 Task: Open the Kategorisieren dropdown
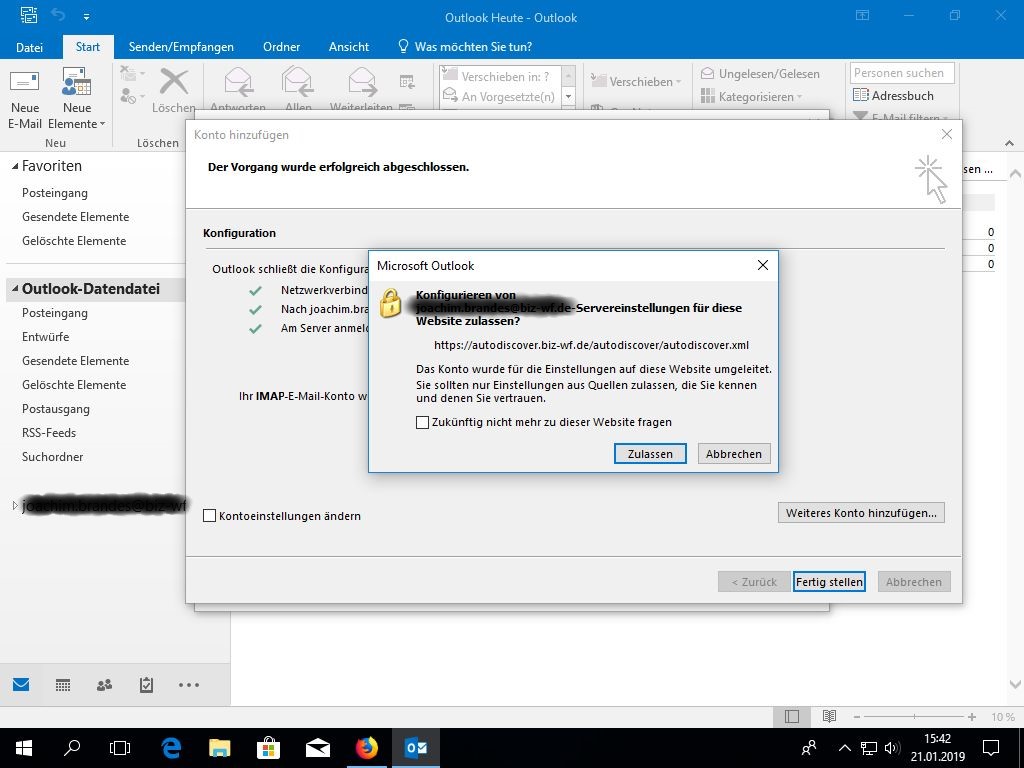pos(752,97)
